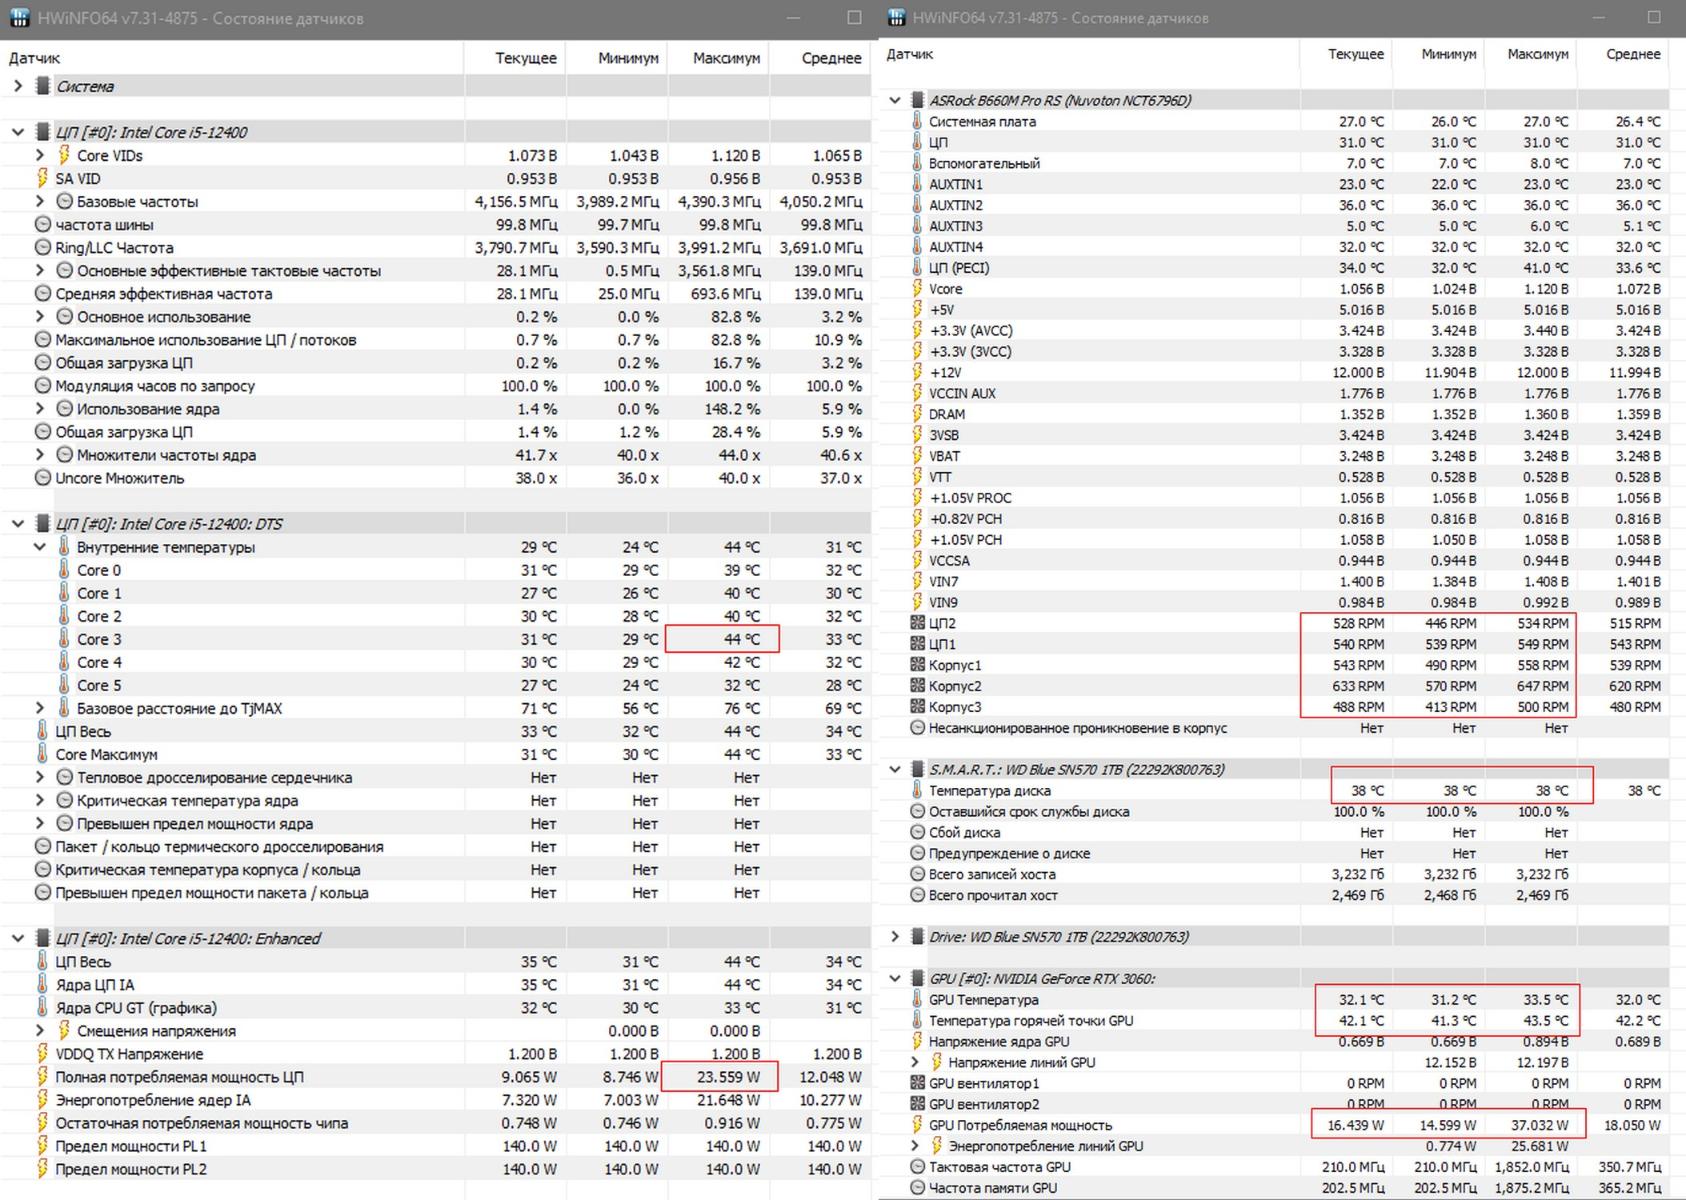Click Минимум column header in right window
The image size is (1686, 1200).
[1449, 54]
